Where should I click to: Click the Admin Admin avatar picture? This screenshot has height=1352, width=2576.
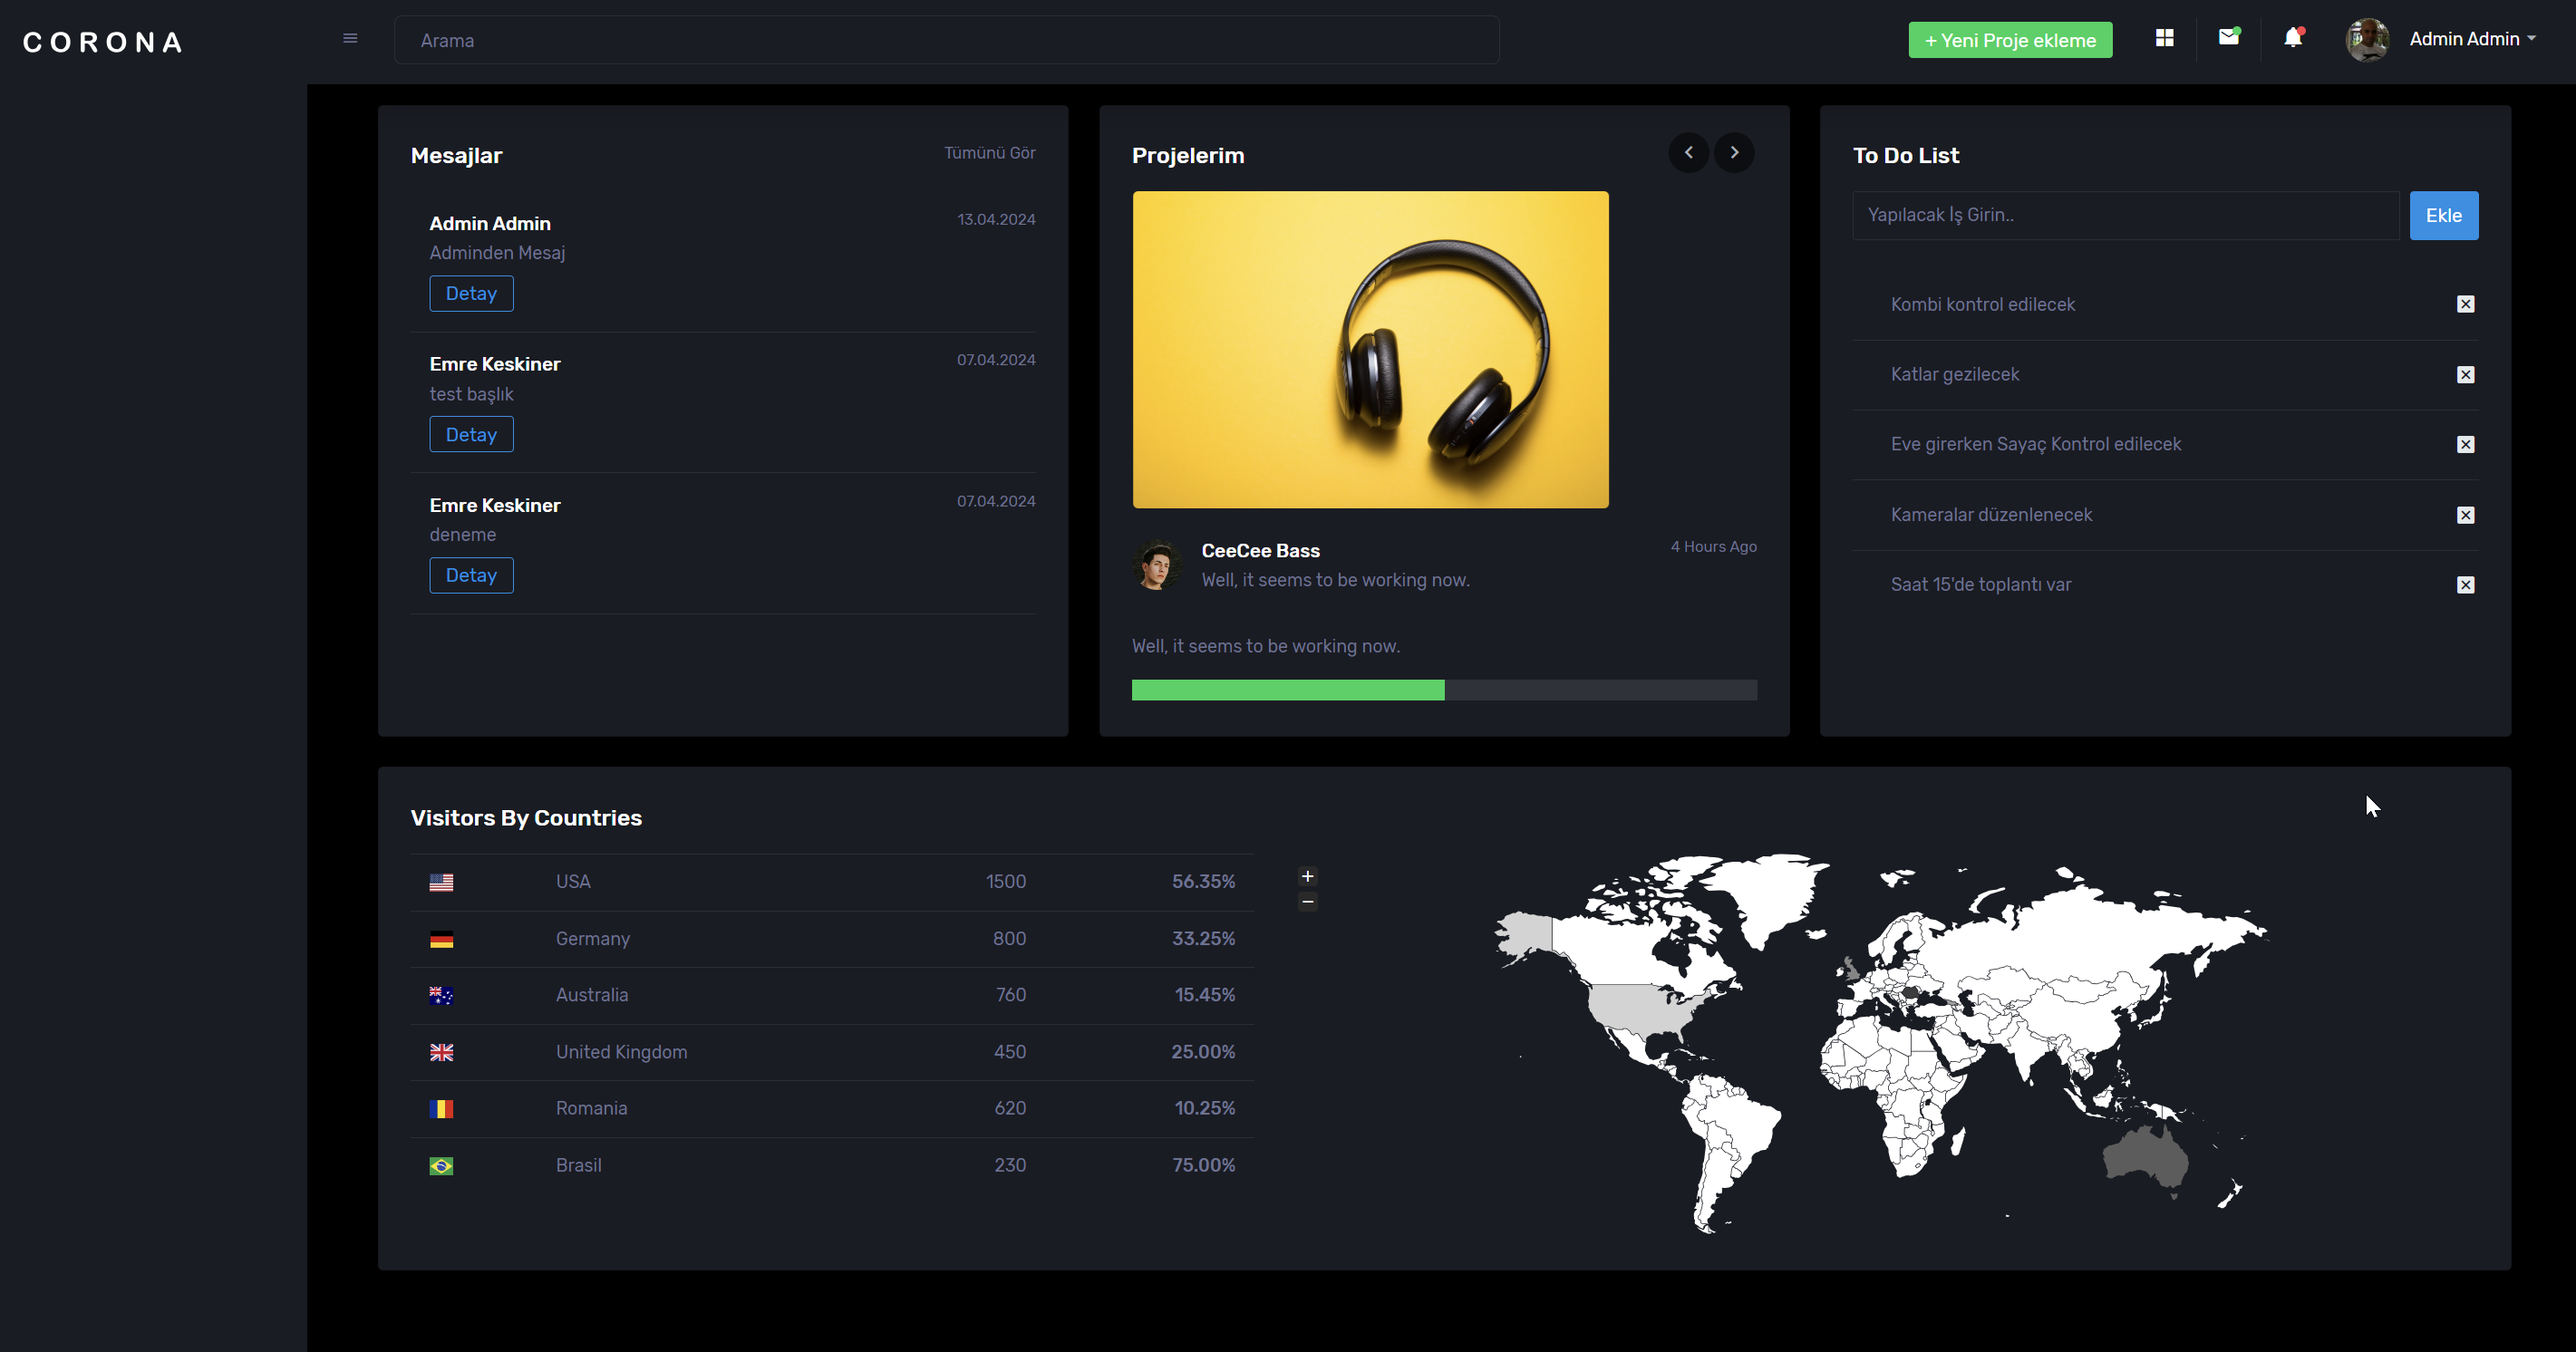(x=2367, y=40)
